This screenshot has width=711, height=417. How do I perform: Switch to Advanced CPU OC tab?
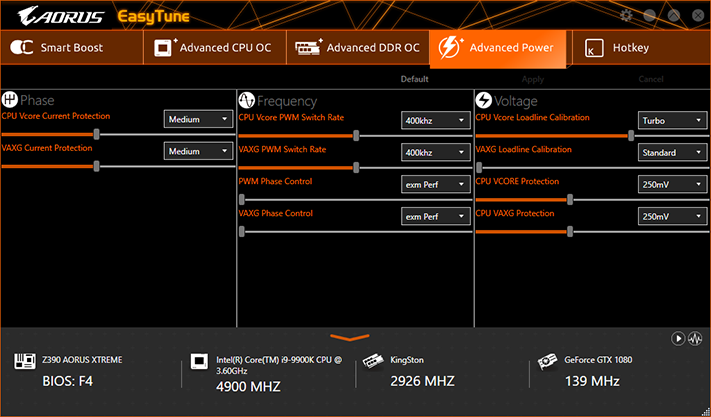click(214, 48)
